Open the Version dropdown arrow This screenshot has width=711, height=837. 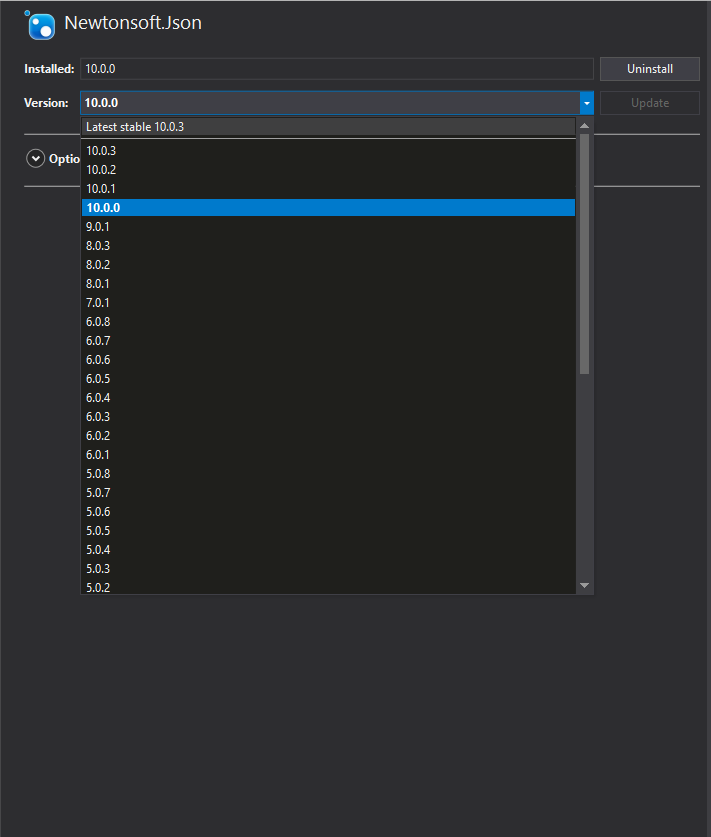coord(587,103)
